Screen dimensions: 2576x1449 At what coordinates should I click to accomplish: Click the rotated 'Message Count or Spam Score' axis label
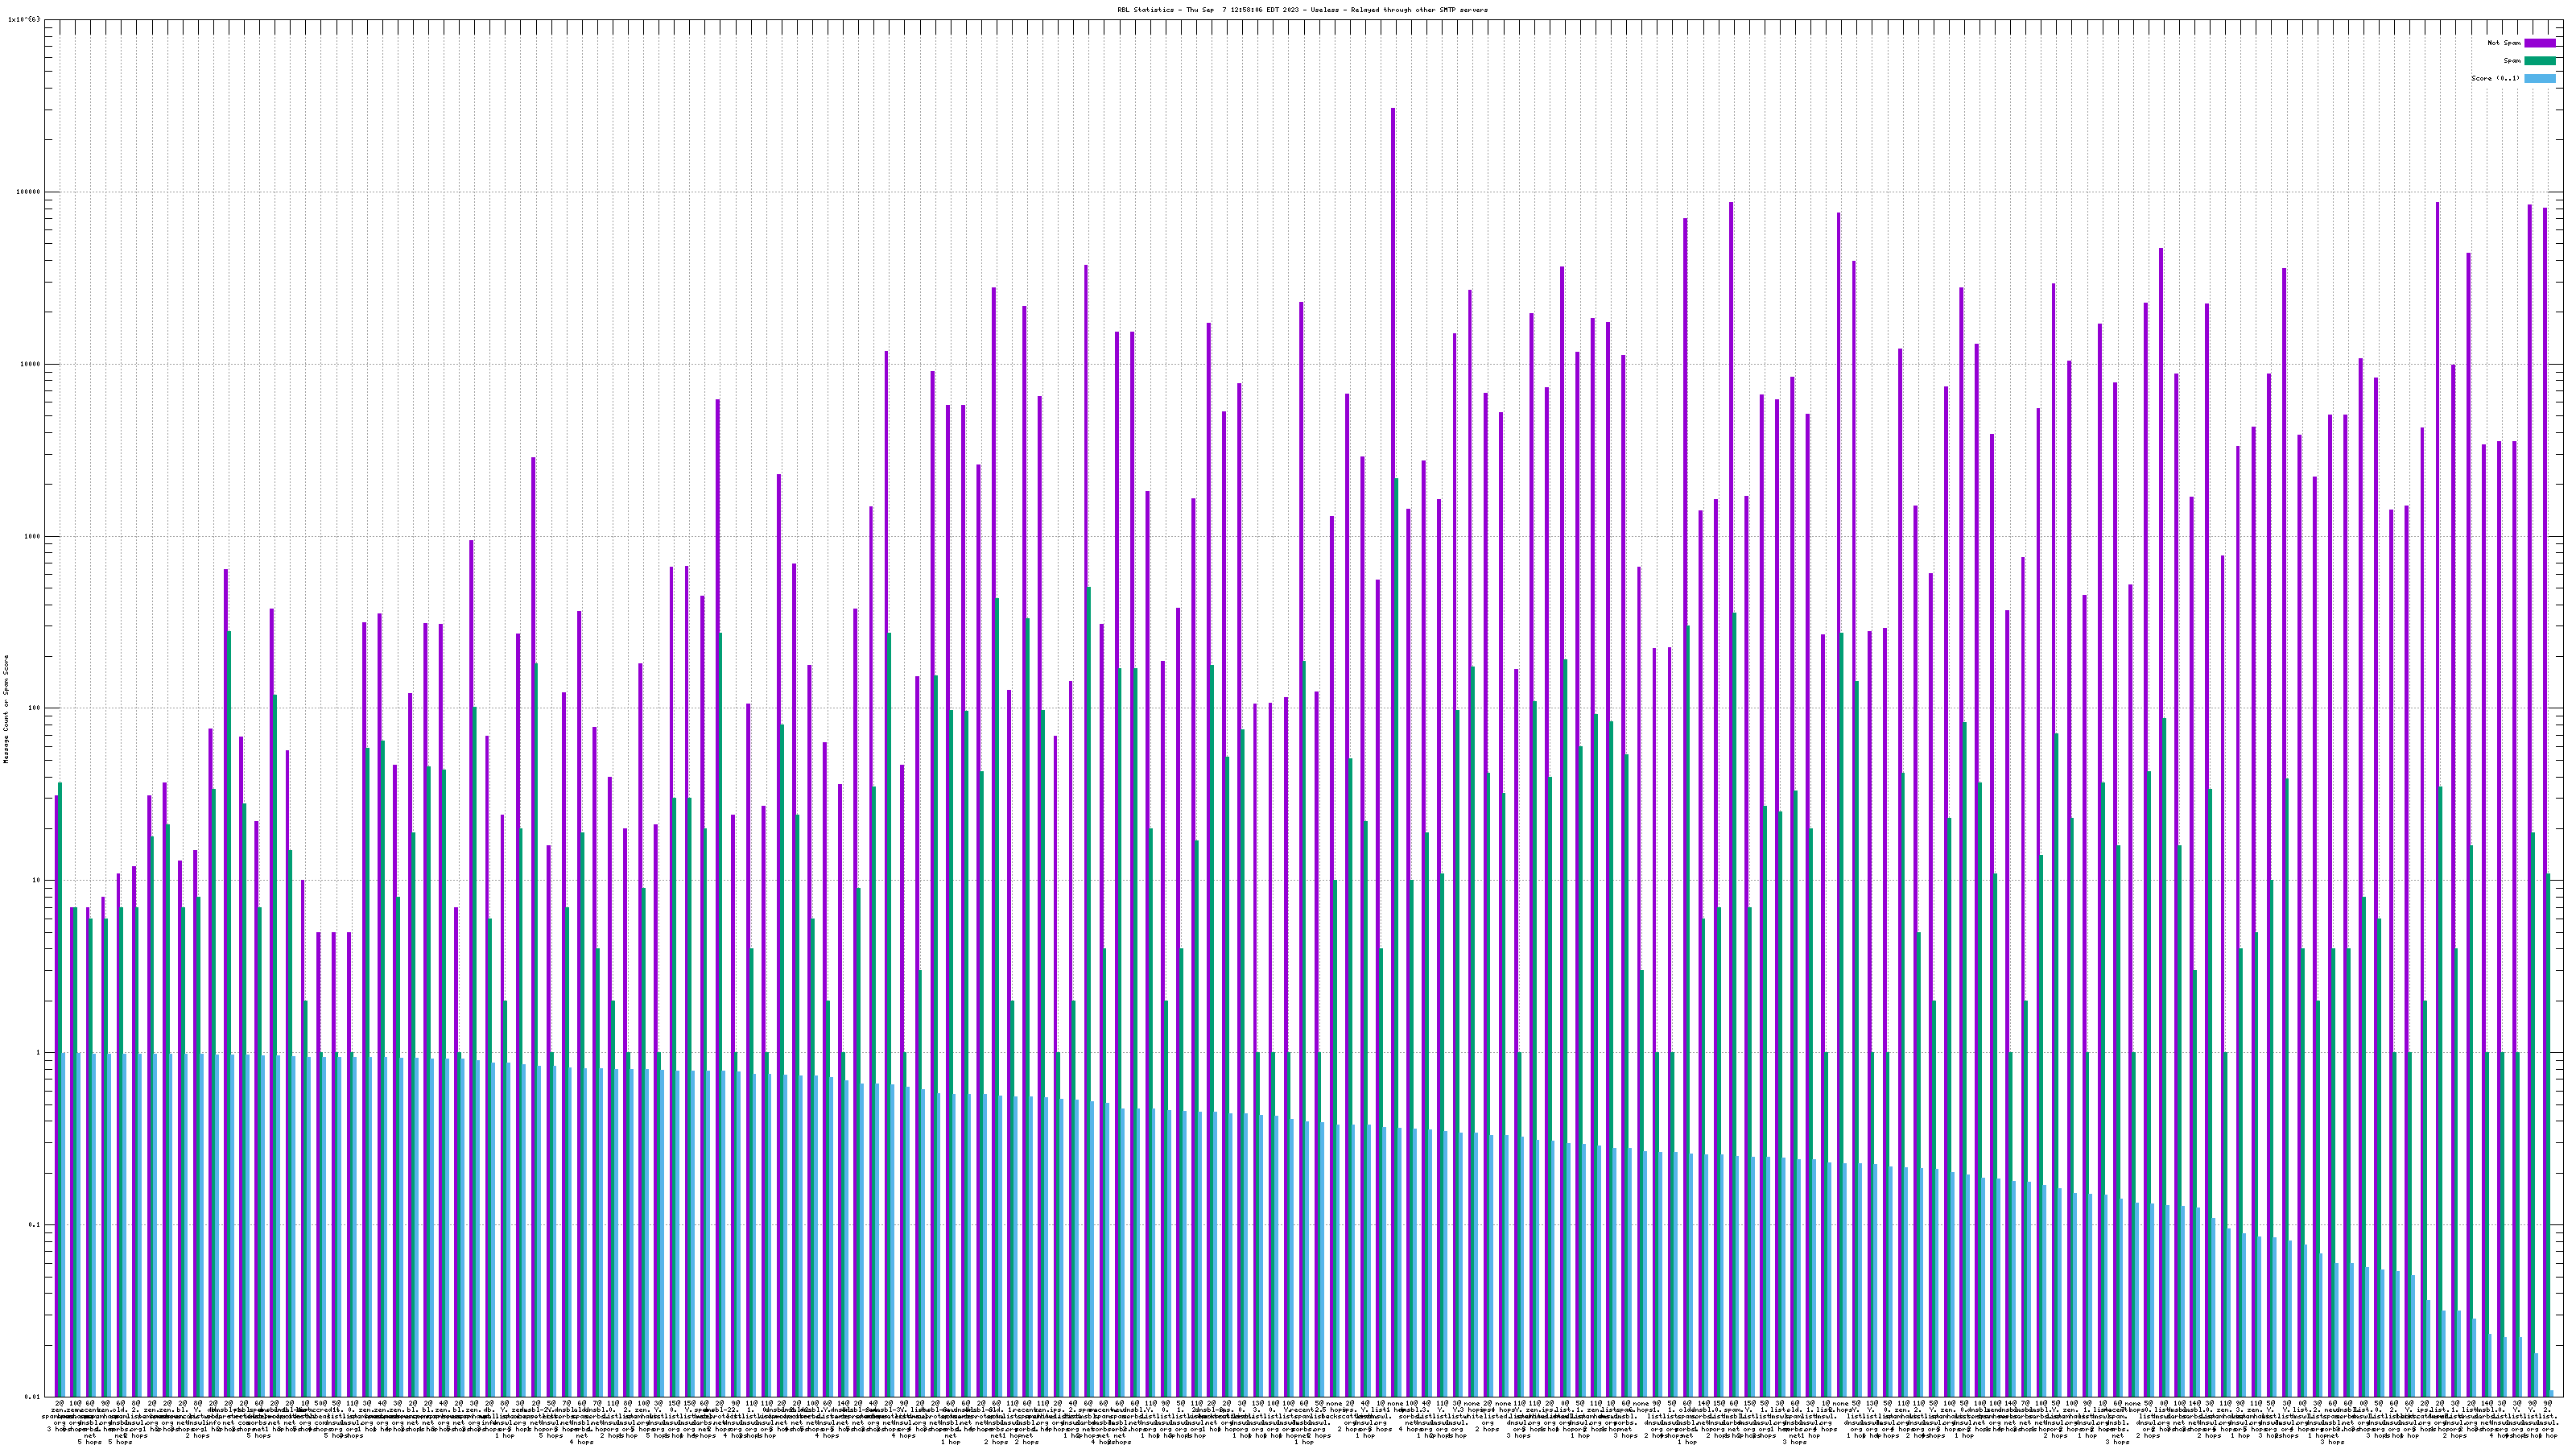pyautogui.click(x=6, y=709)
